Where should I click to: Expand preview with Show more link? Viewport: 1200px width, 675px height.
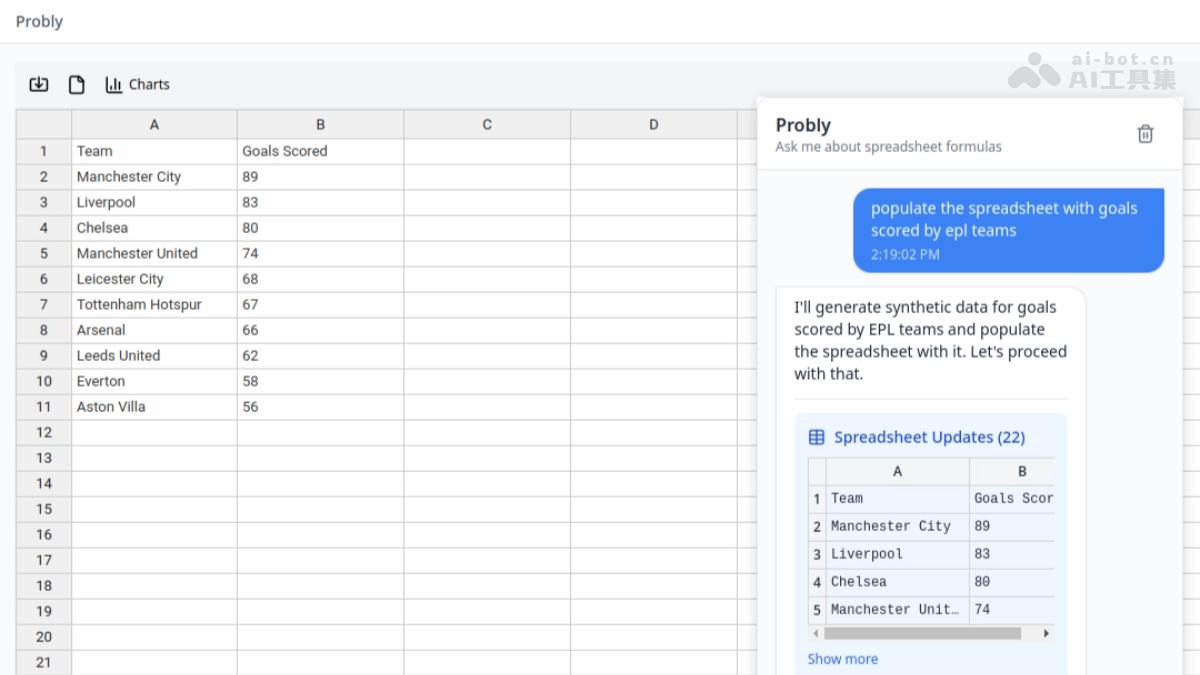(842, 659)
